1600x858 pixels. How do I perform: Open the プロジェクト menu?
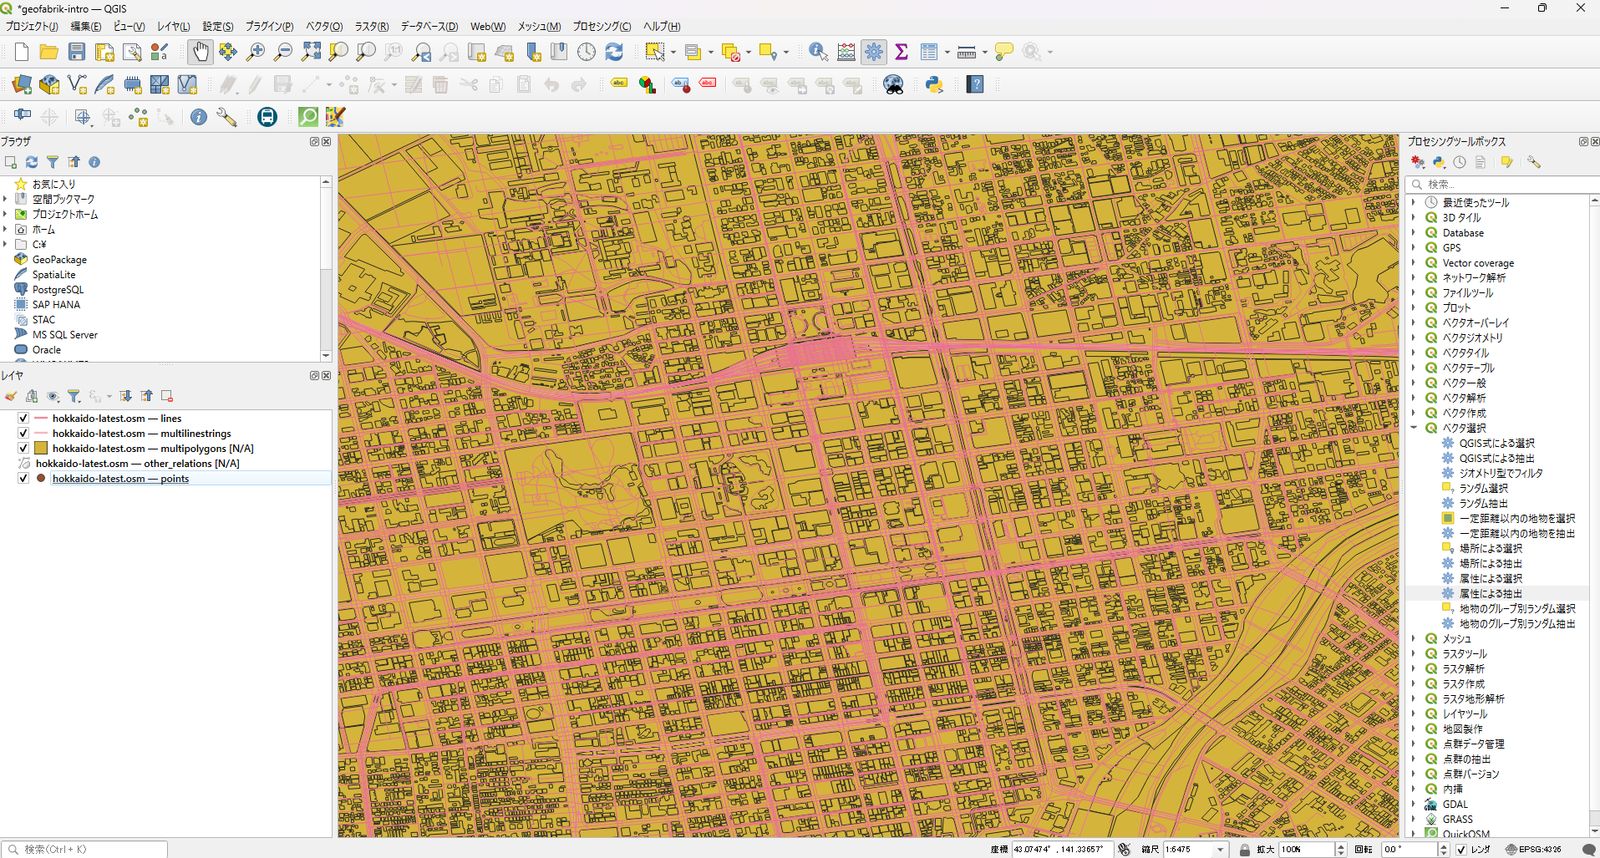[x=31, y=26]
